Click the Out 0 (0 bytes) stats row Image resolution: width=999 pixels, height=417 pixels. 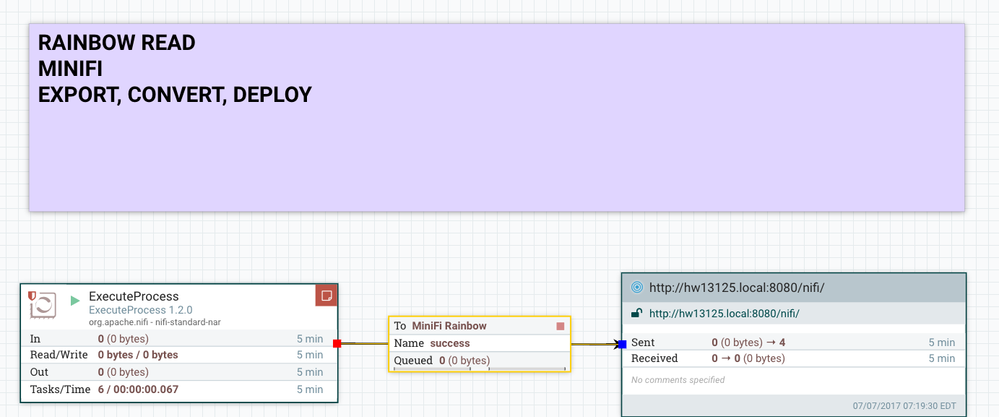click(178, 372)
